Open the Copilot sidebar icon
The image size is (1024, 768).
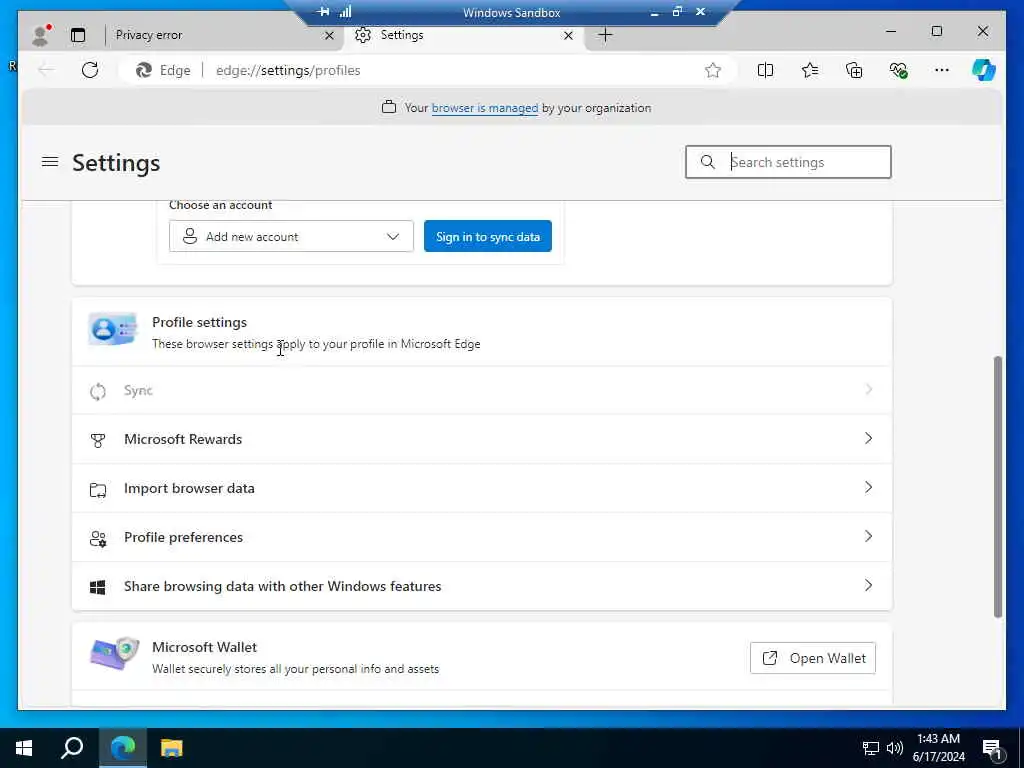(984, 70)
